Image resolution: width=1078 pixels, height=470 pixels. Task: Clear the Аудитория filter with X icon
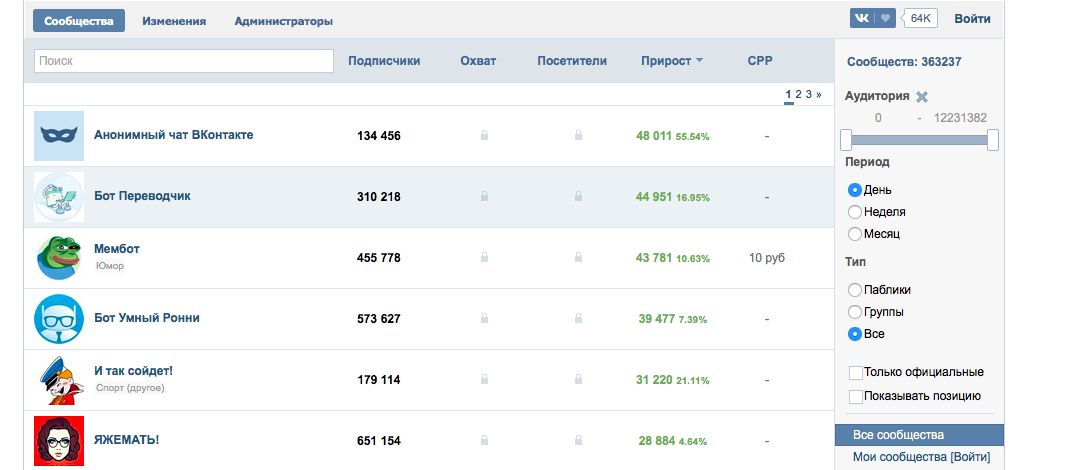pyautogui.click(x=922, y=97)
